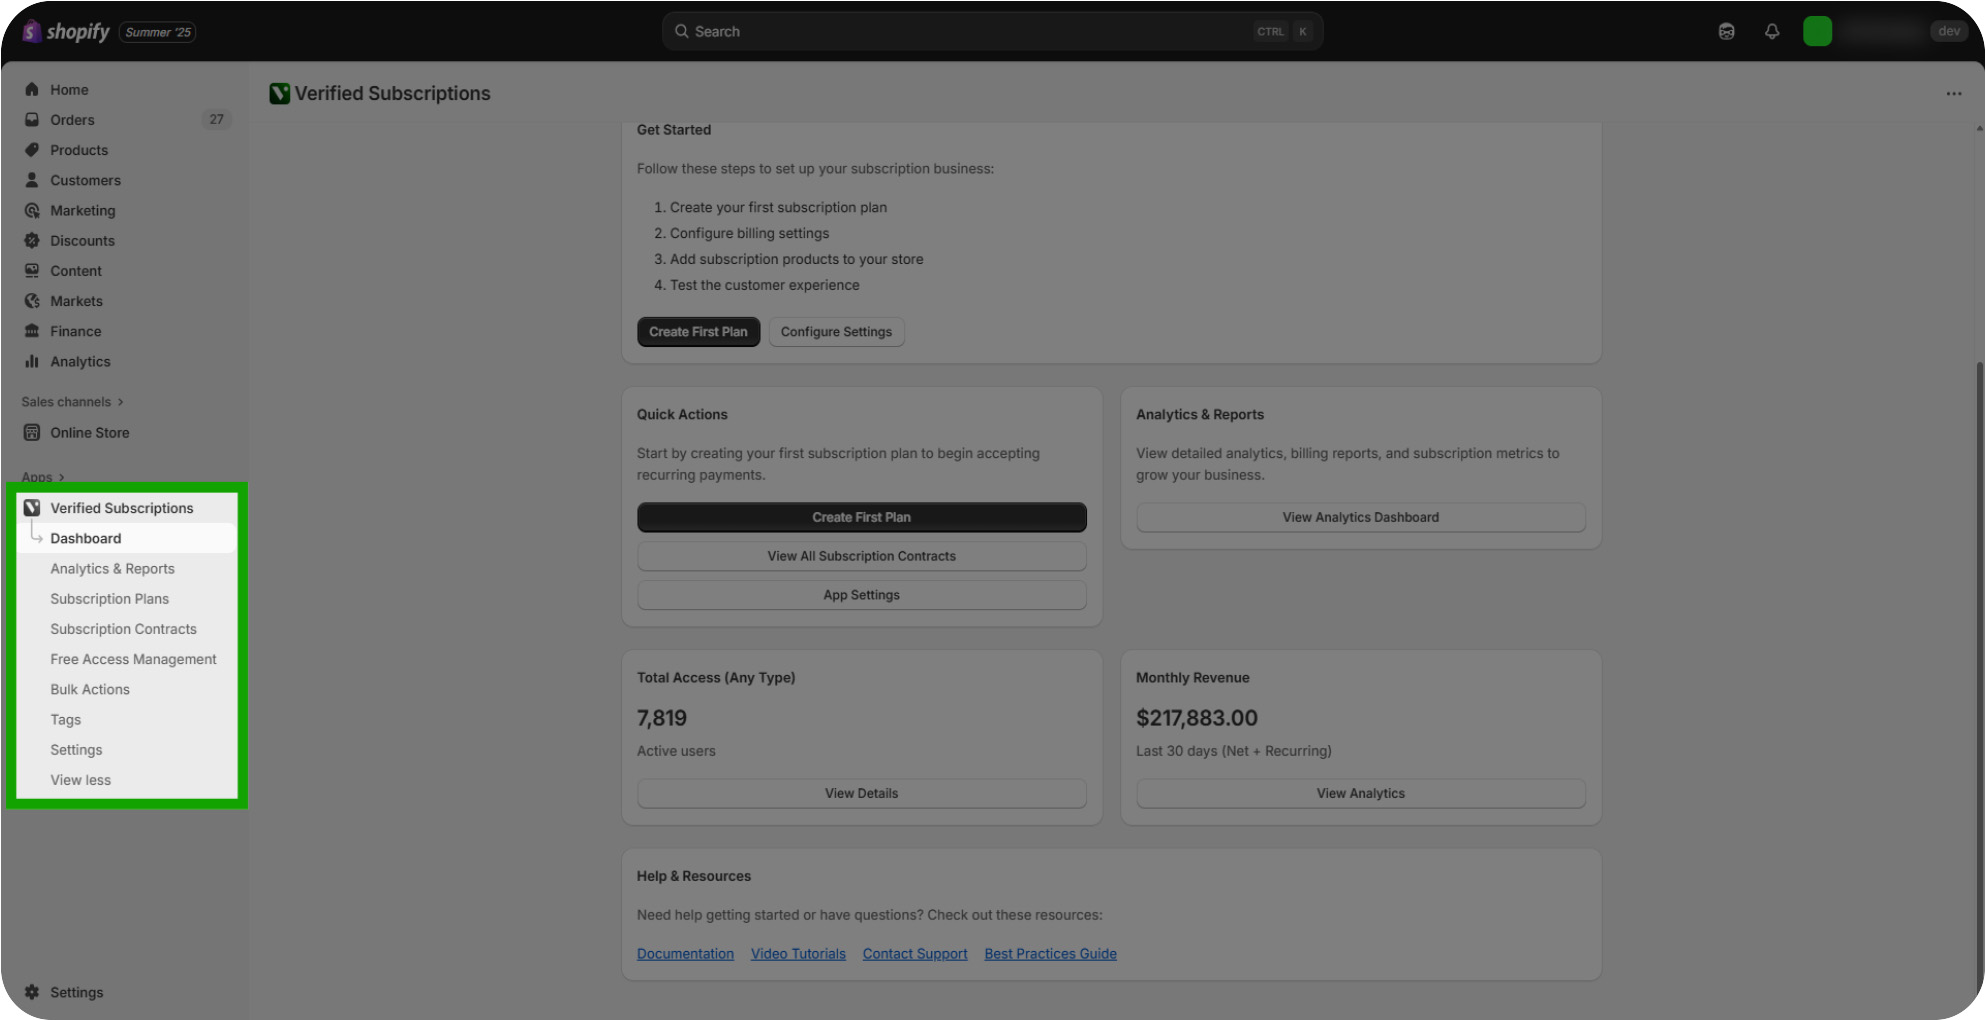Click the Orders label in sidebar

tap(72, 119)
